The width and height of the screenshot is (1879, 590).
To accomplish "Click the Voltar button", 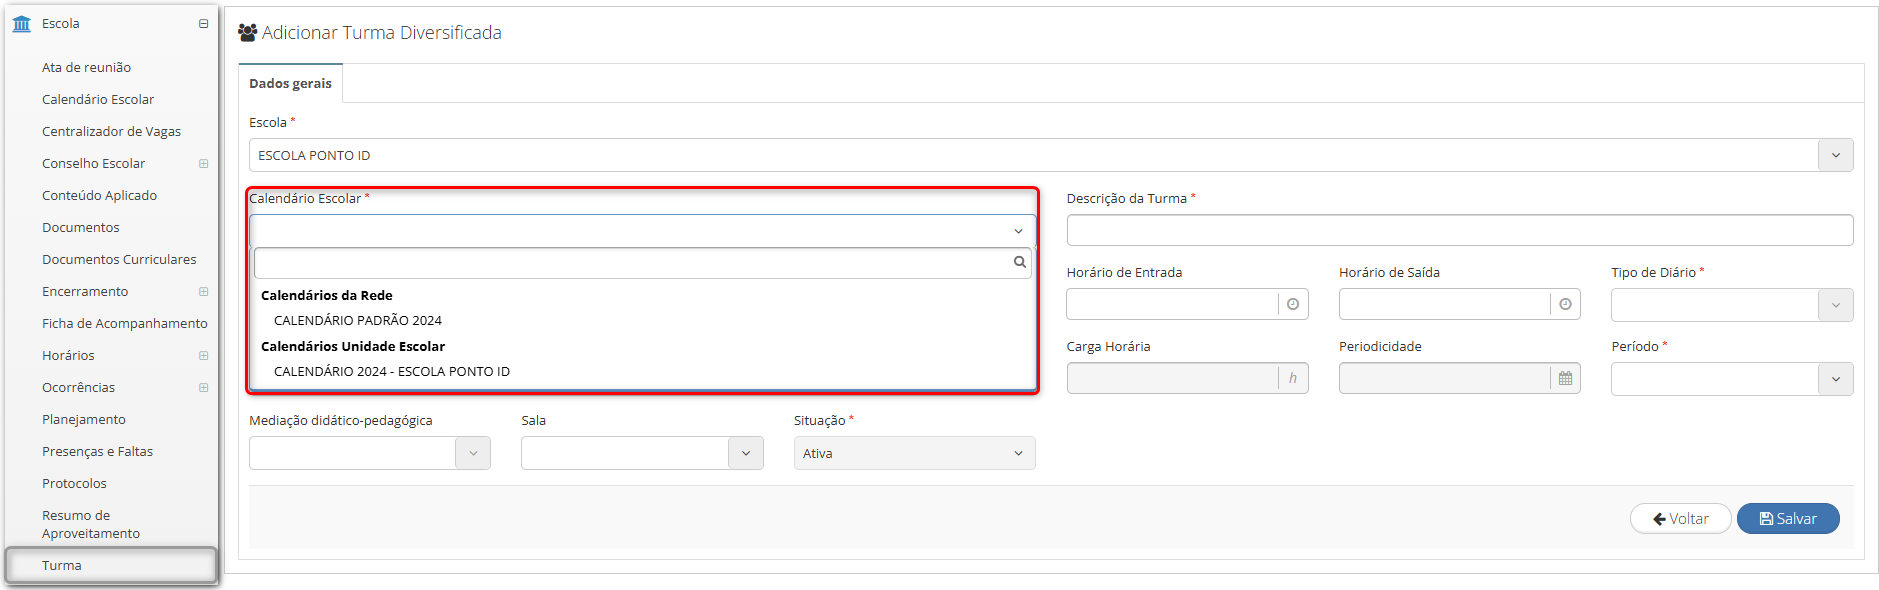I will click(x=1680, y=518).
